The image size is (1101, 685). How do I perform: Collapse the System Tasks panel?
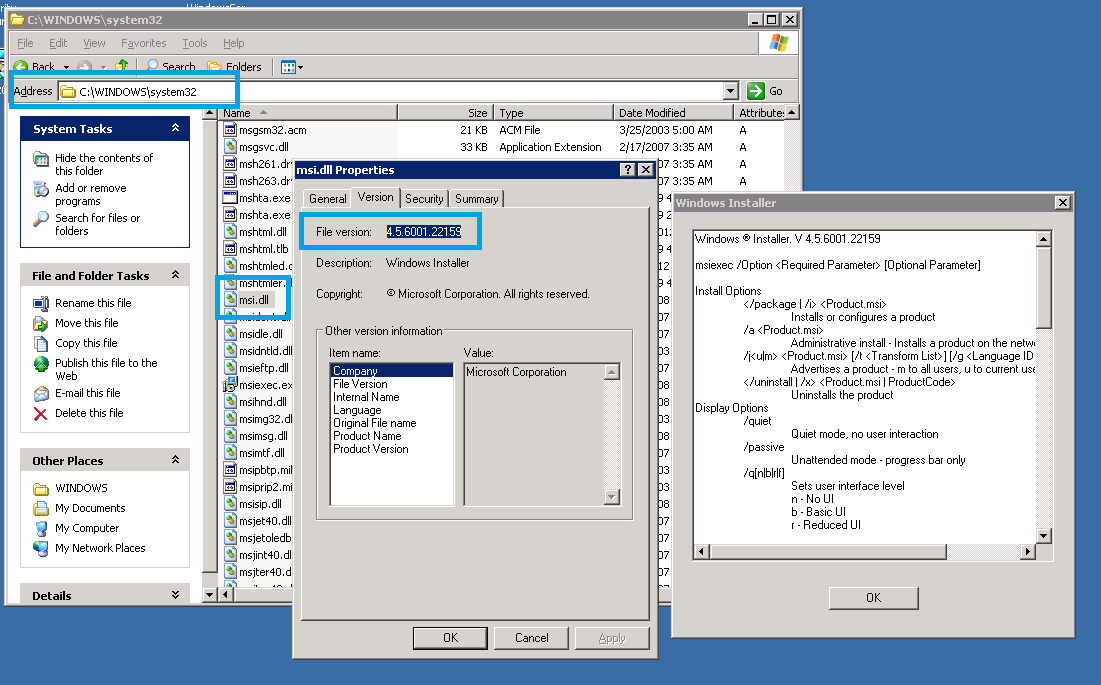(175, 128)
